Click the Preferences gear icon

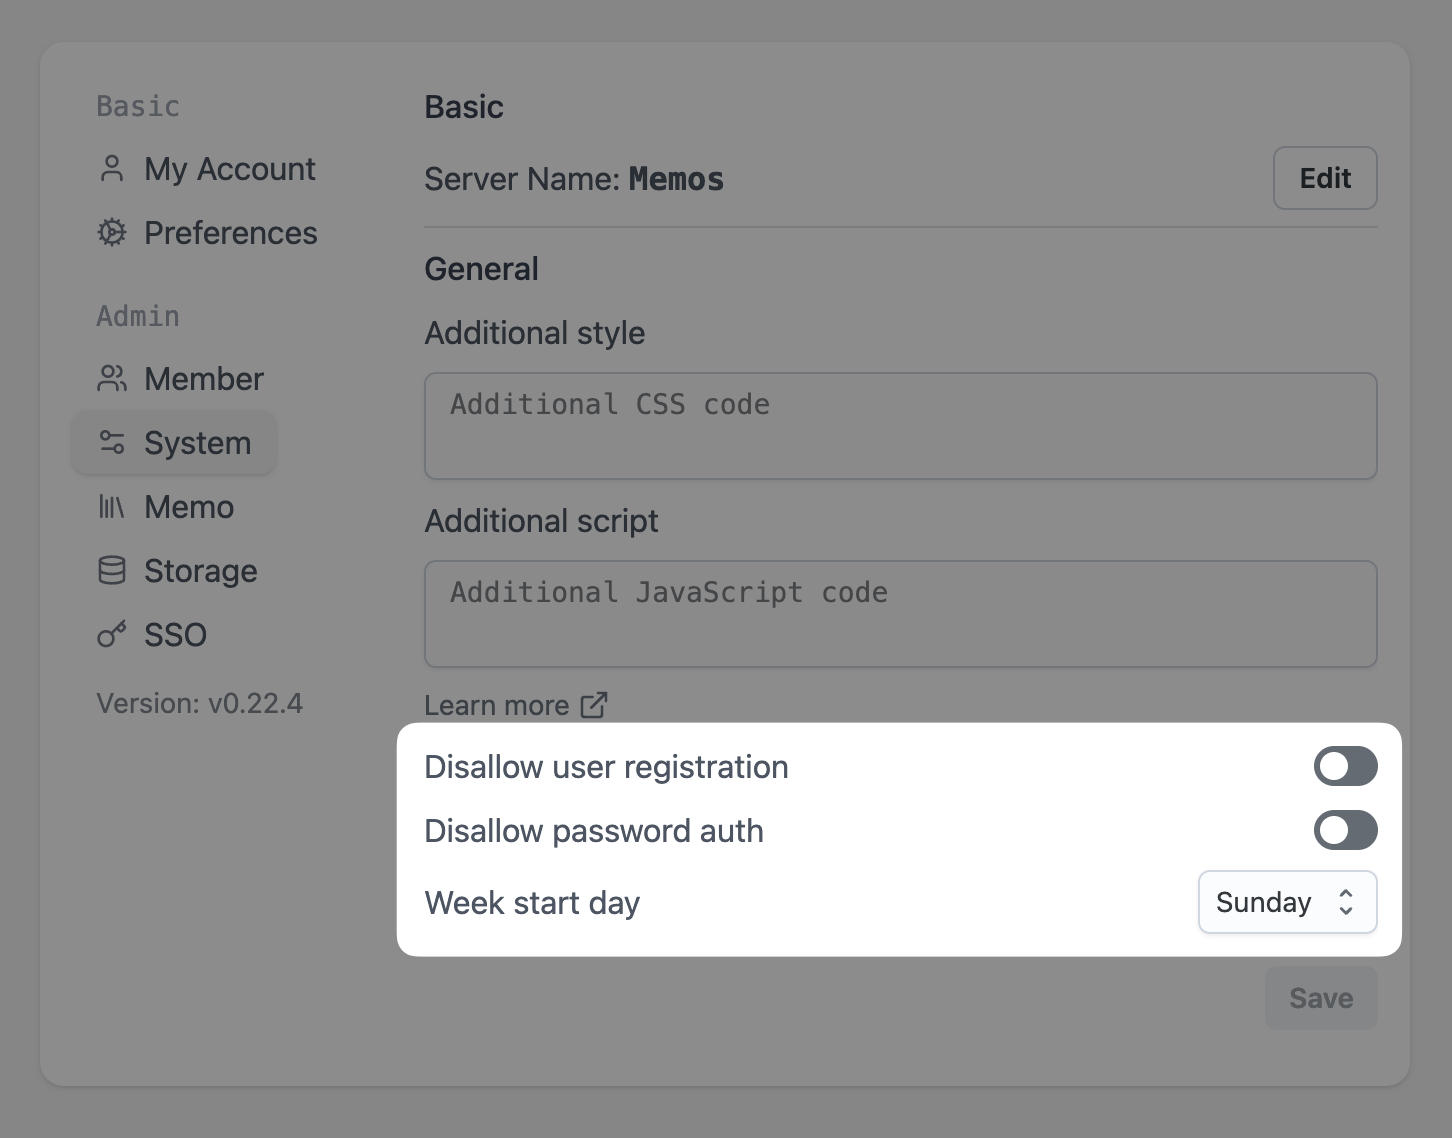[112, 233]
